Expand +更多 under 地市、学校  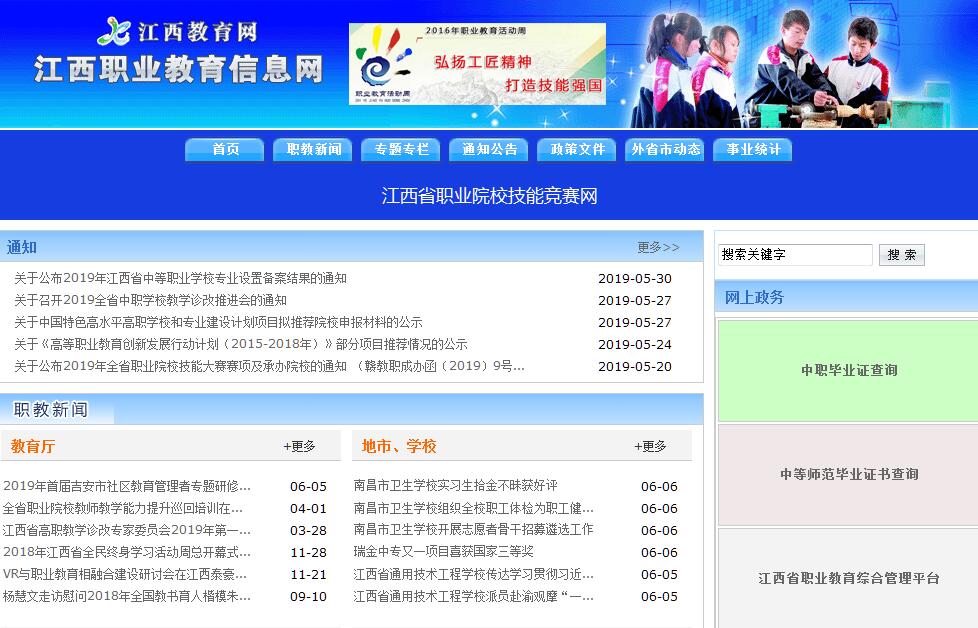tap(650, 446)
